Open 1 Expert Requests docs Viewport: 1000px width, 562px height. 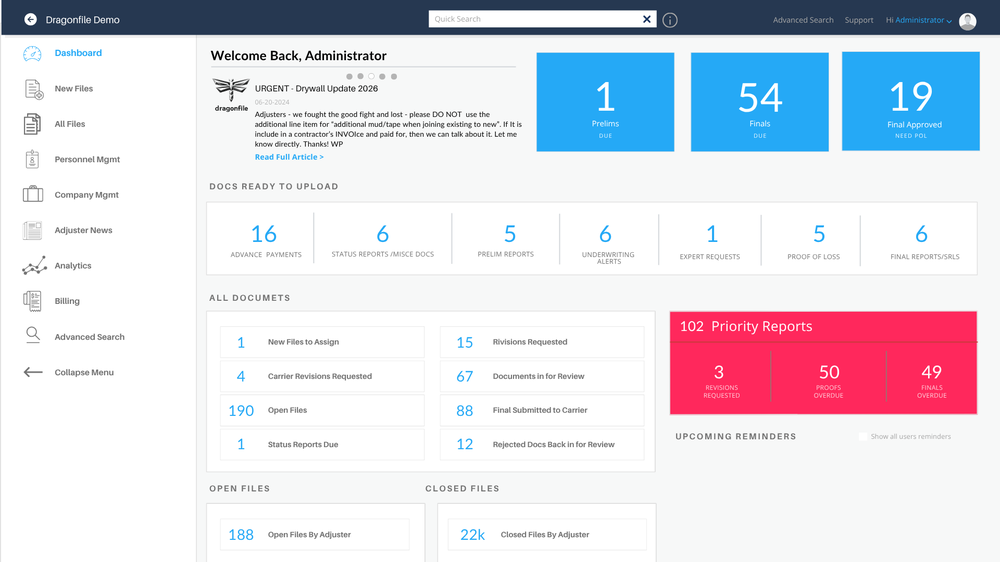pos(710,241)
